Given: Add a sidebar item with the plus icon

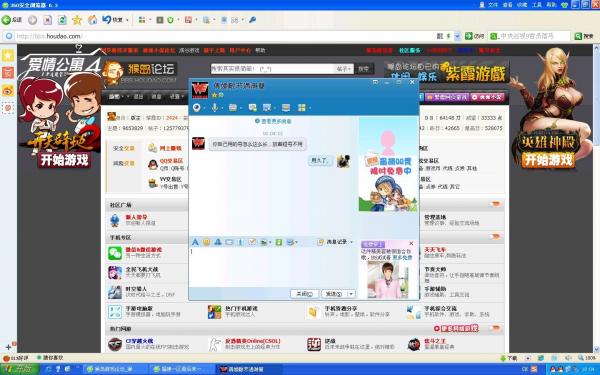Looking at the screenshot, I should [x=8, y=347].
